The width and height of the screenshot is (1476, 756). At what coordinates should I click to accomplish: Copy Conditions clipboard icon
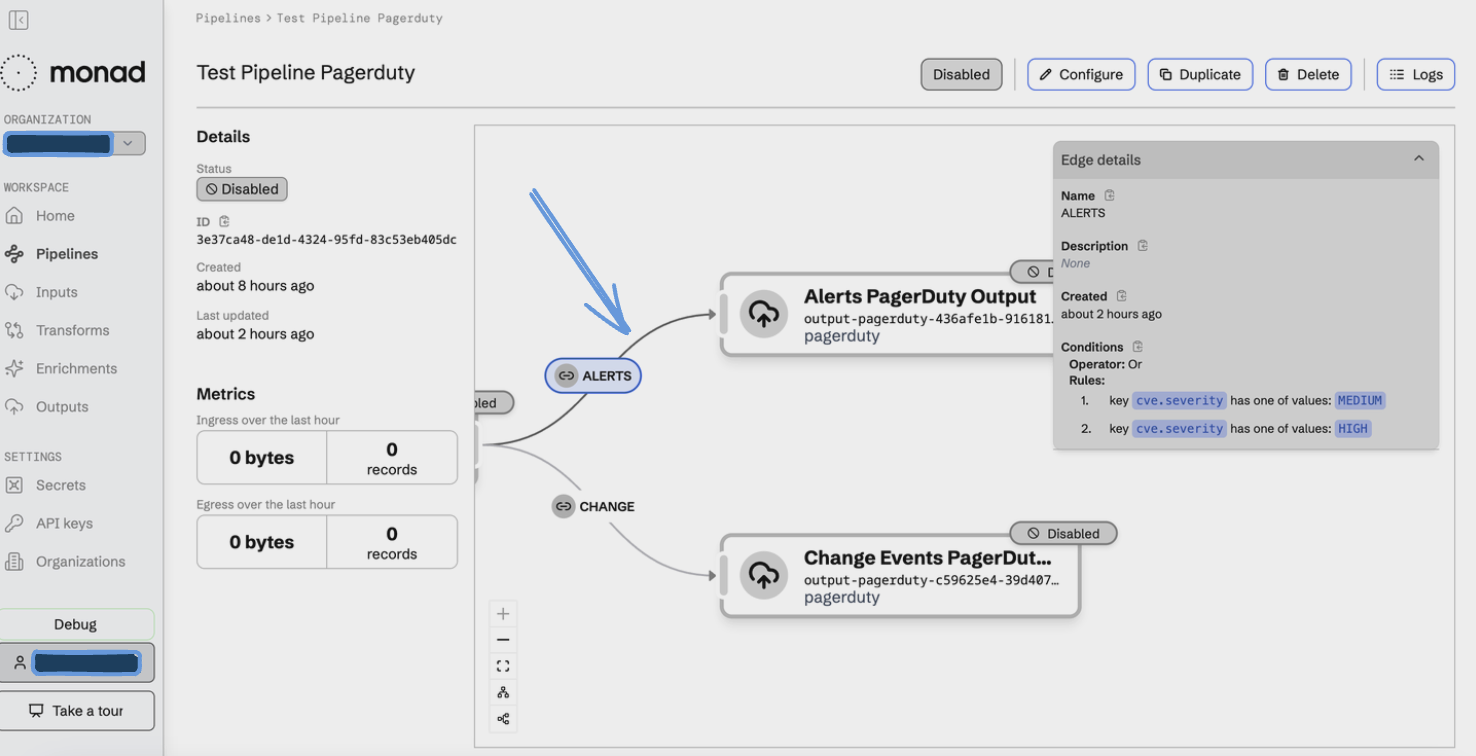pos(1138,347)
